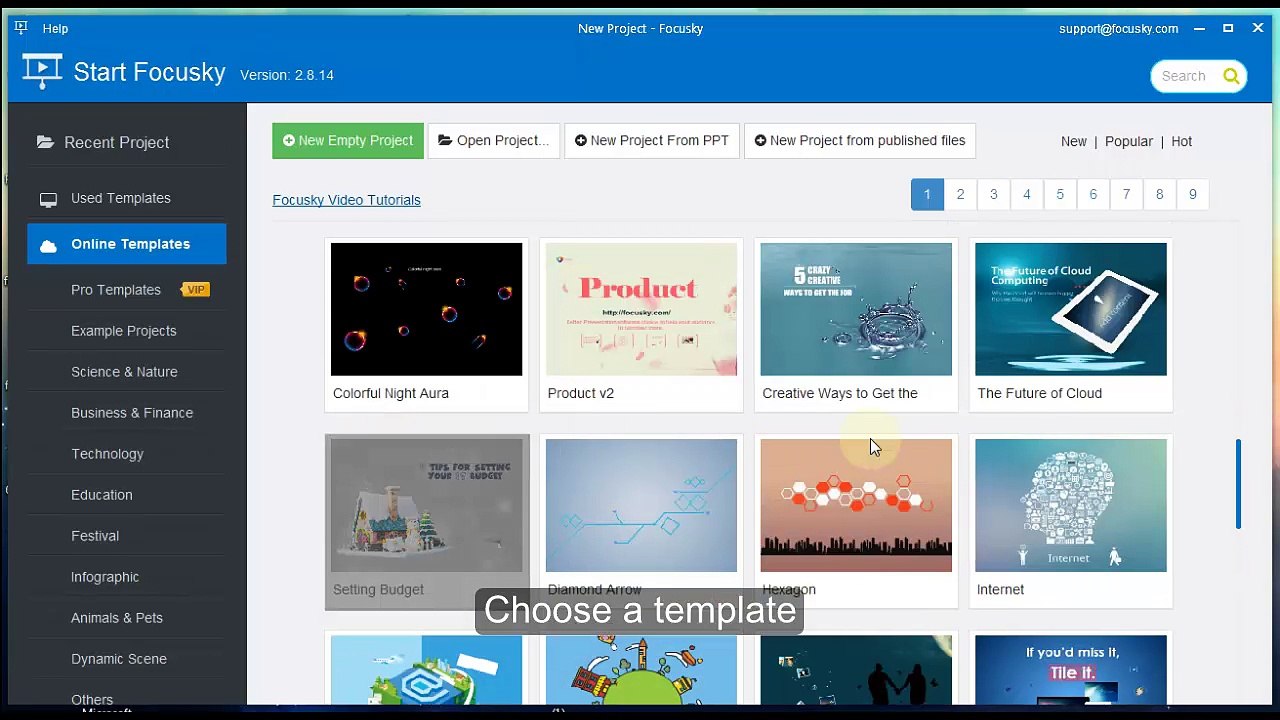Select Colorful Night Aura template thumbnail
Image resolution: width=1280 pixels, height=720 pixels.
click(426, 309)
